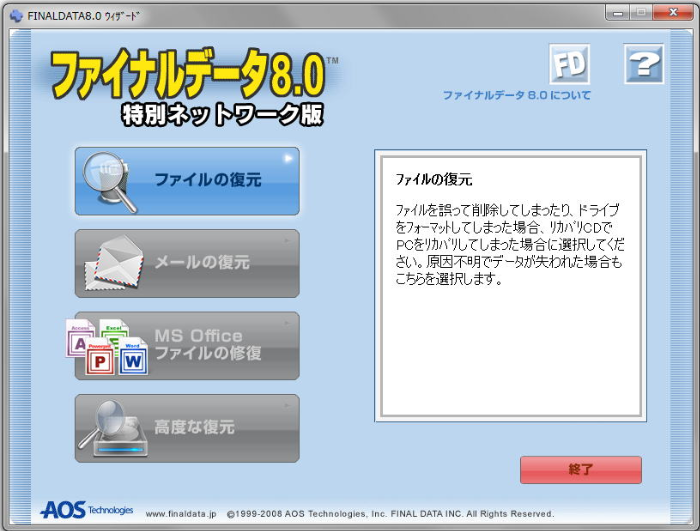
Task: Click the ファイナルデータ 8.0 について link
Action: 516,96
